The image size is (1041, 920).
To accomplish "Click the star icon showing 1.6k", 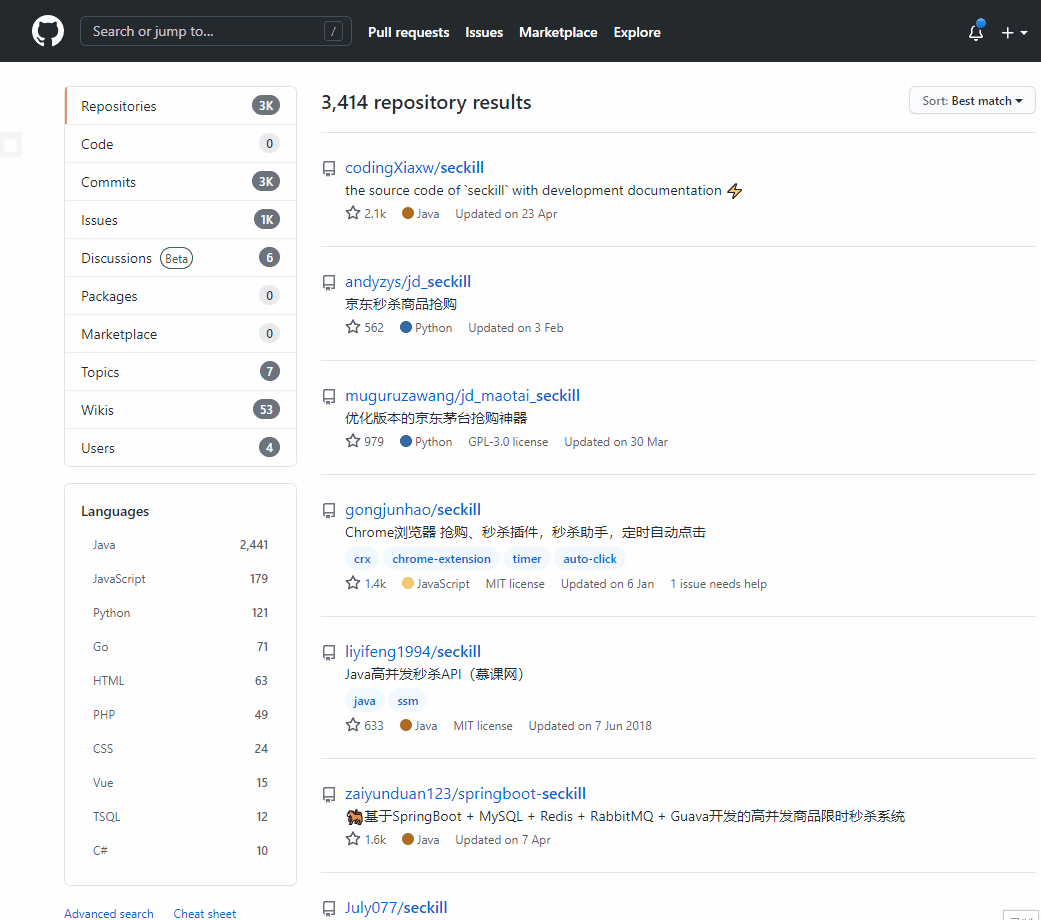I will [x=352, y=839].
